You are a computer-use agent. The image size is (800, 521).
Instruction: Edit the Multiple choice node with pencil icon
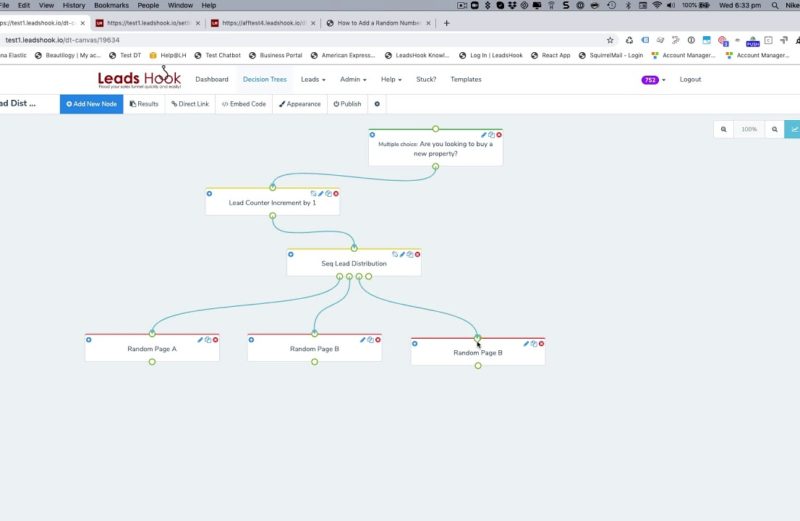(x=484, y=135)
